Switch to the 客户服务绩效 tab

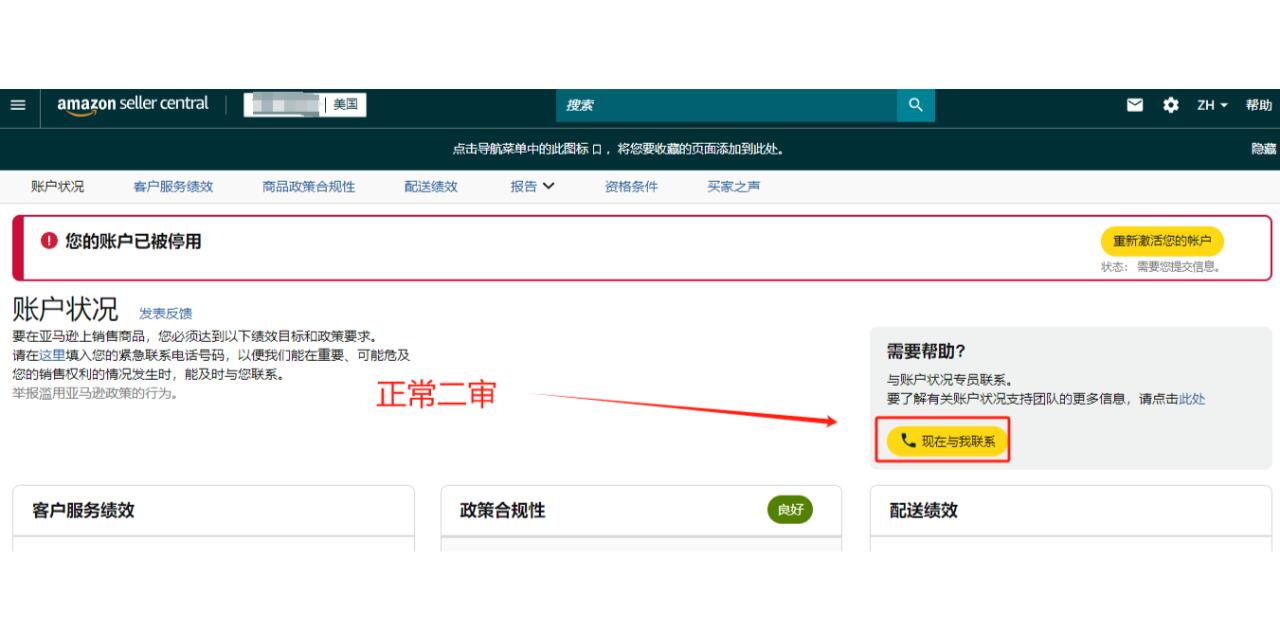[x=173, y=186]
